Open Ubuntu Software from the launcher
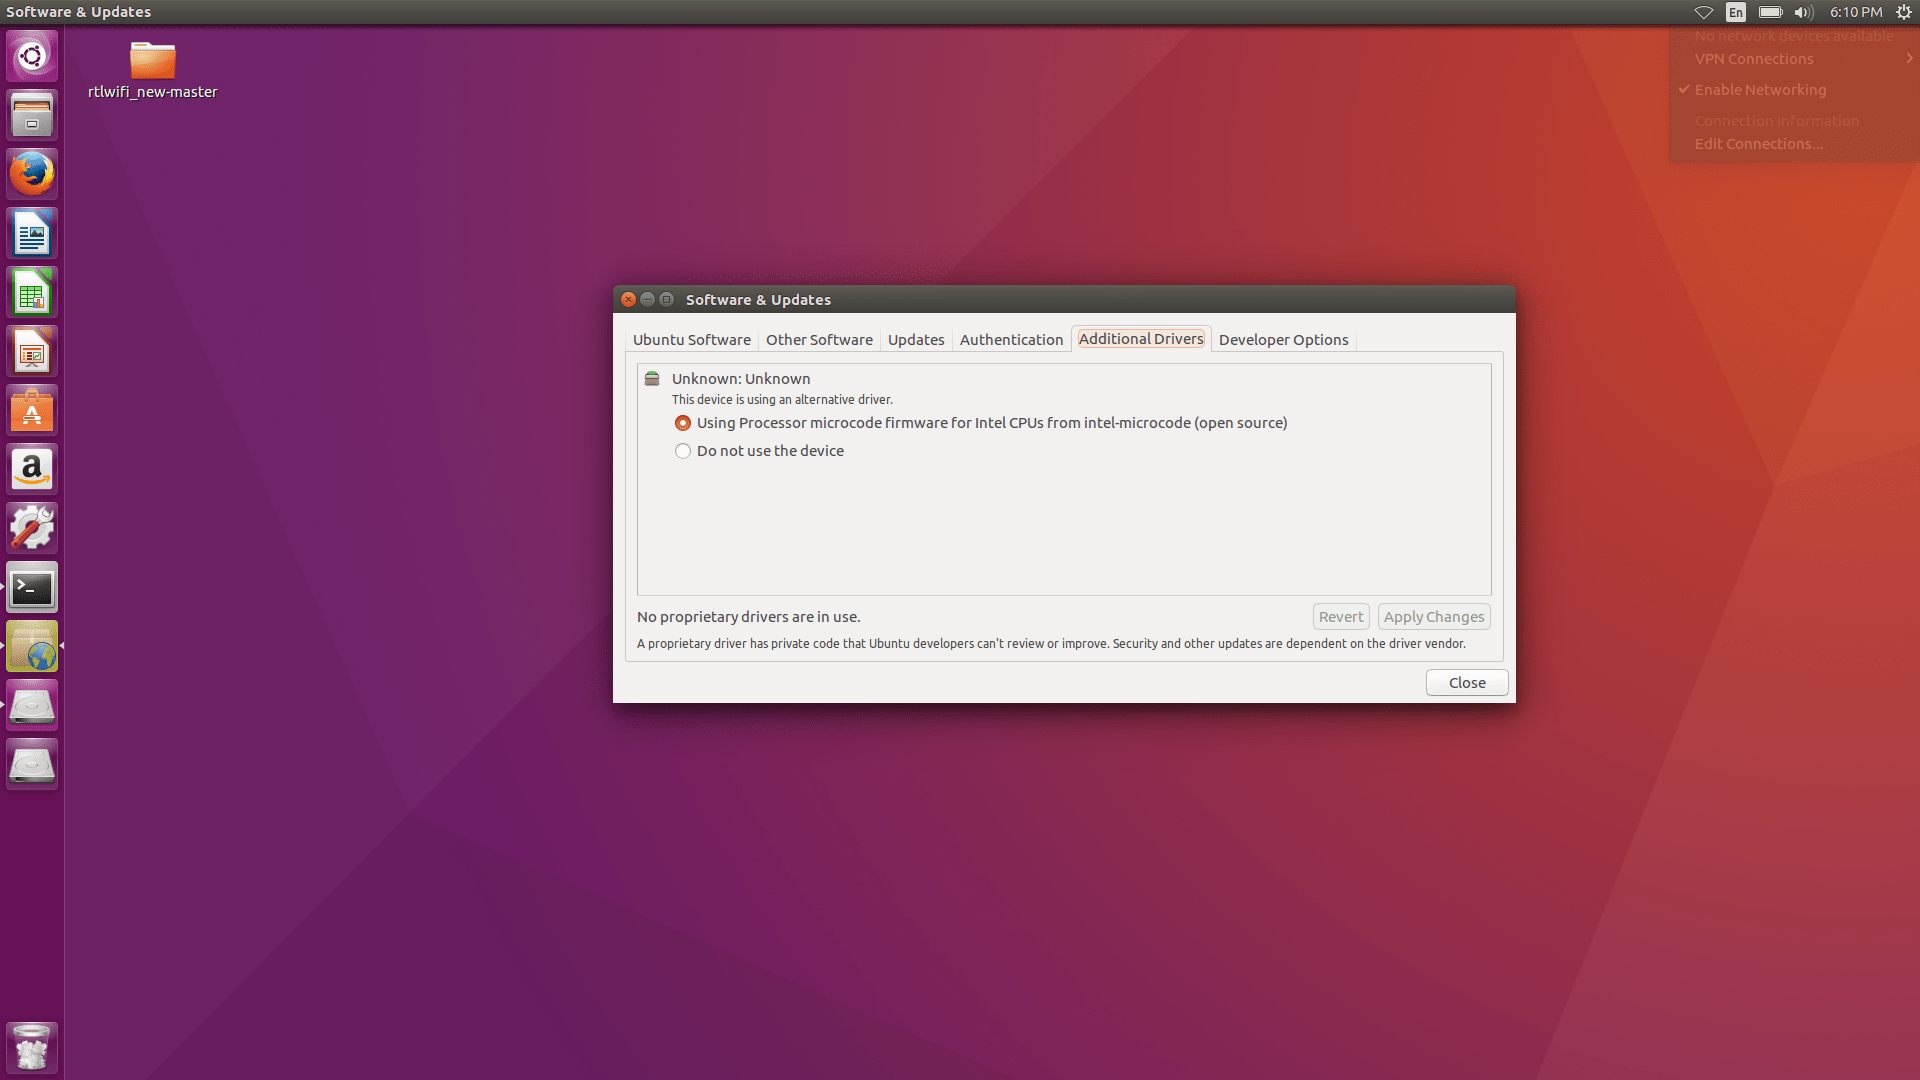This screenshot has width=1920, height=1080. (32, 409)
